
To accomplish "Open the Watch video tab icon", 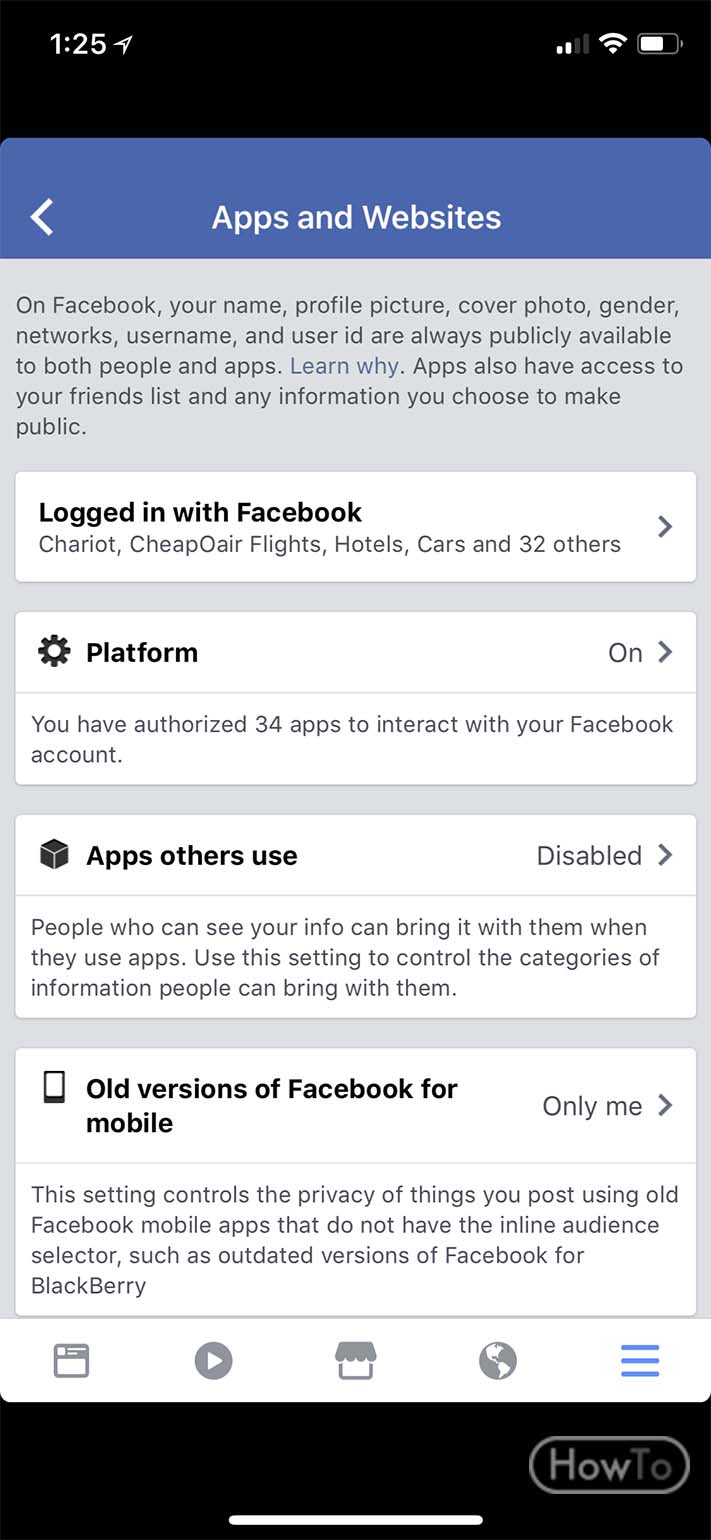I will tap(213, 1361).
